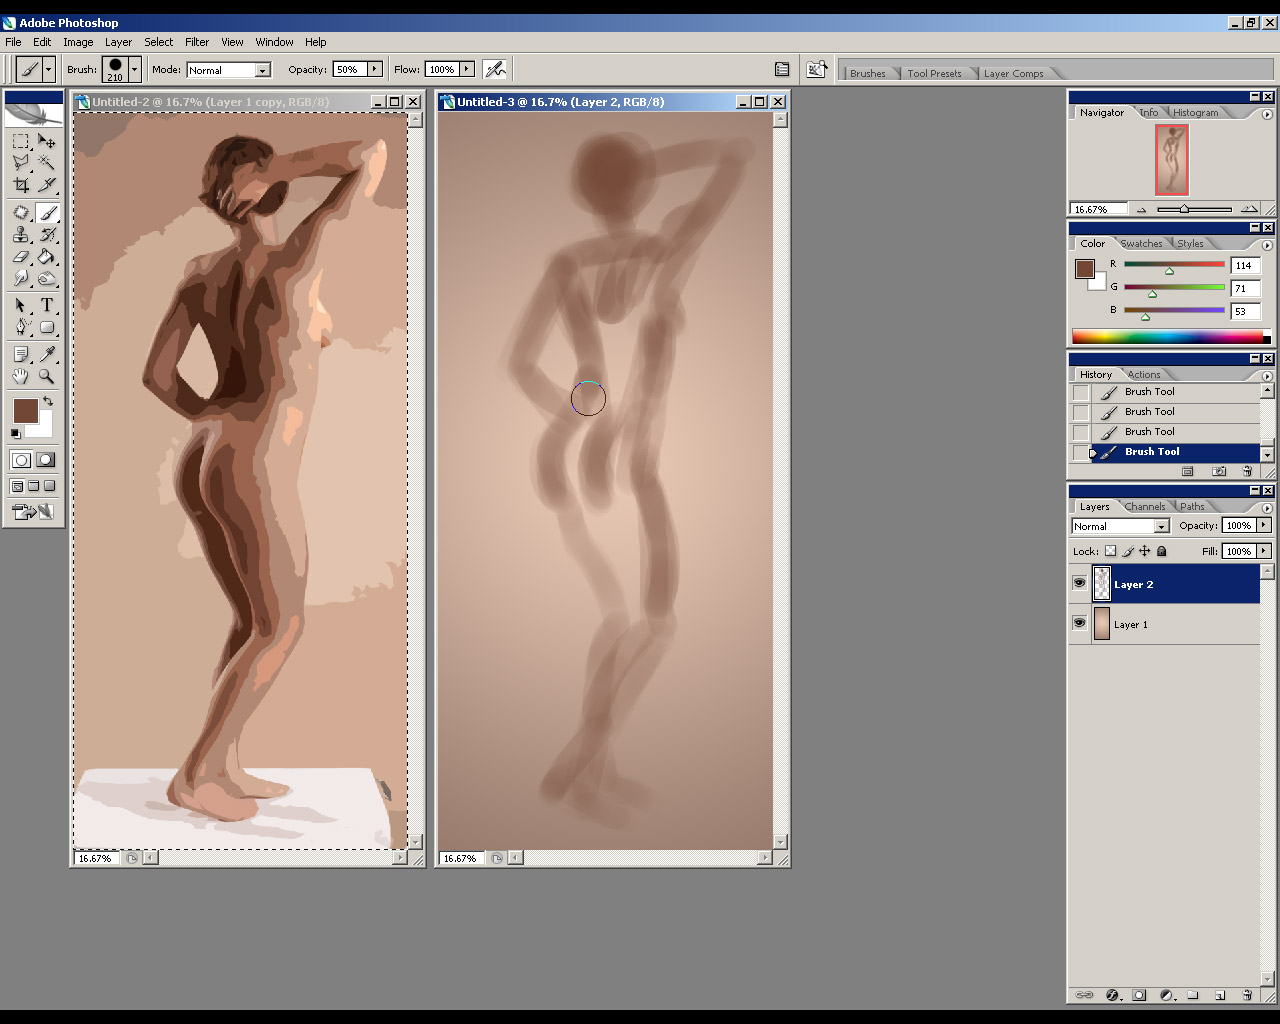
Task: Enable the airbrush option in options bar
Action: [495, 69]
